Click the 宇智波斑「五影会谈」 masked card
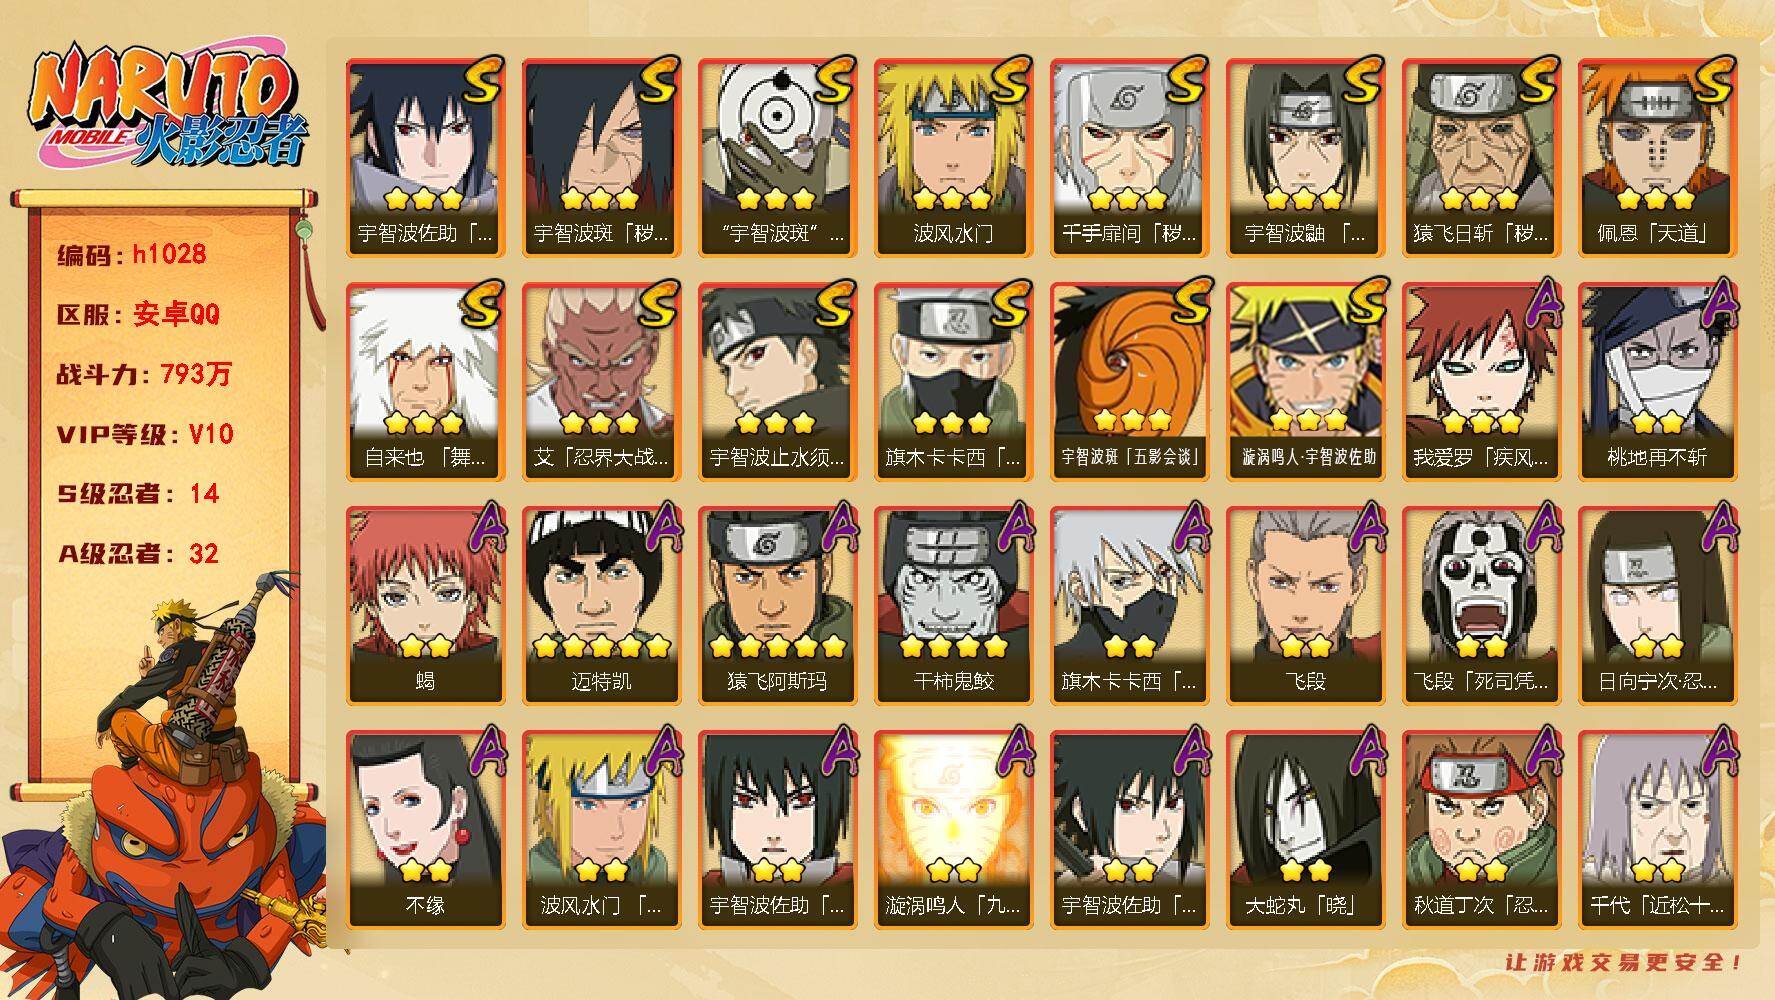 1129,382
